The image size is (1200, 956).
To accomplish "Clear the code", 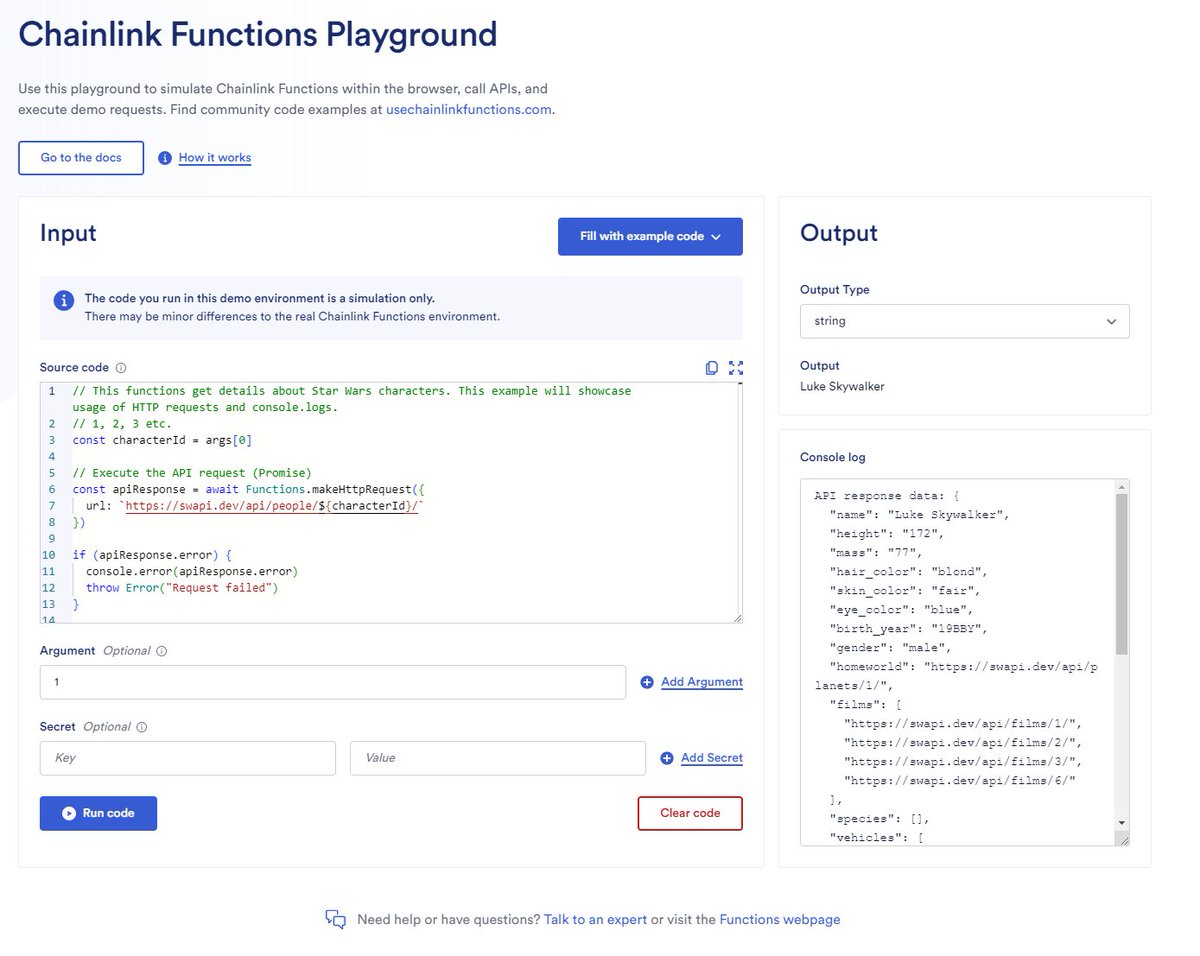I will [x=690, y=813].
